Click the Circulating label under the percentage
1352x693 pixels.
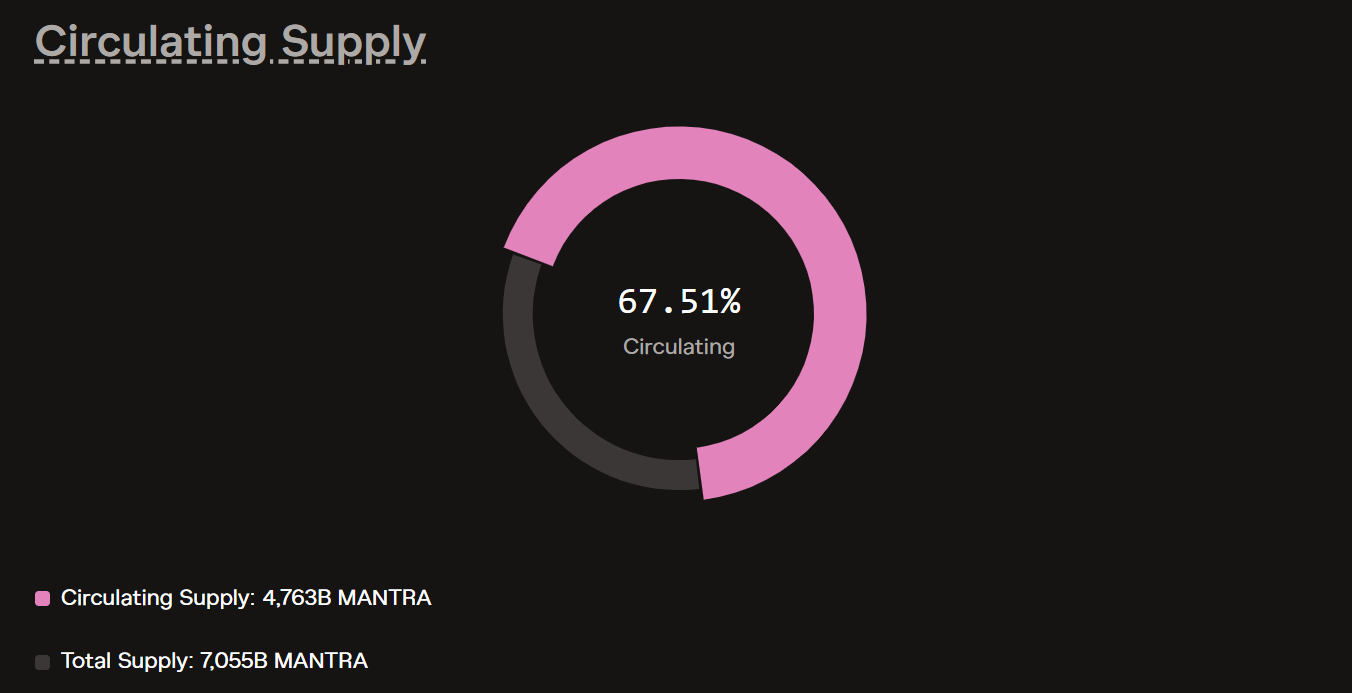coord(679,347)
